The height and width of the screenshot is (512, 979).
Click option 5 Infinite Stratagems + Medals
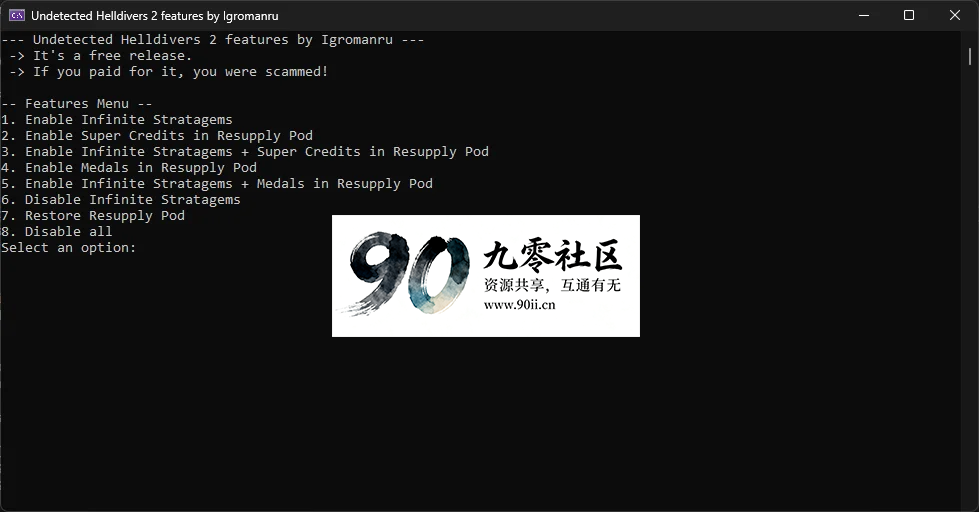click(217, 184)
